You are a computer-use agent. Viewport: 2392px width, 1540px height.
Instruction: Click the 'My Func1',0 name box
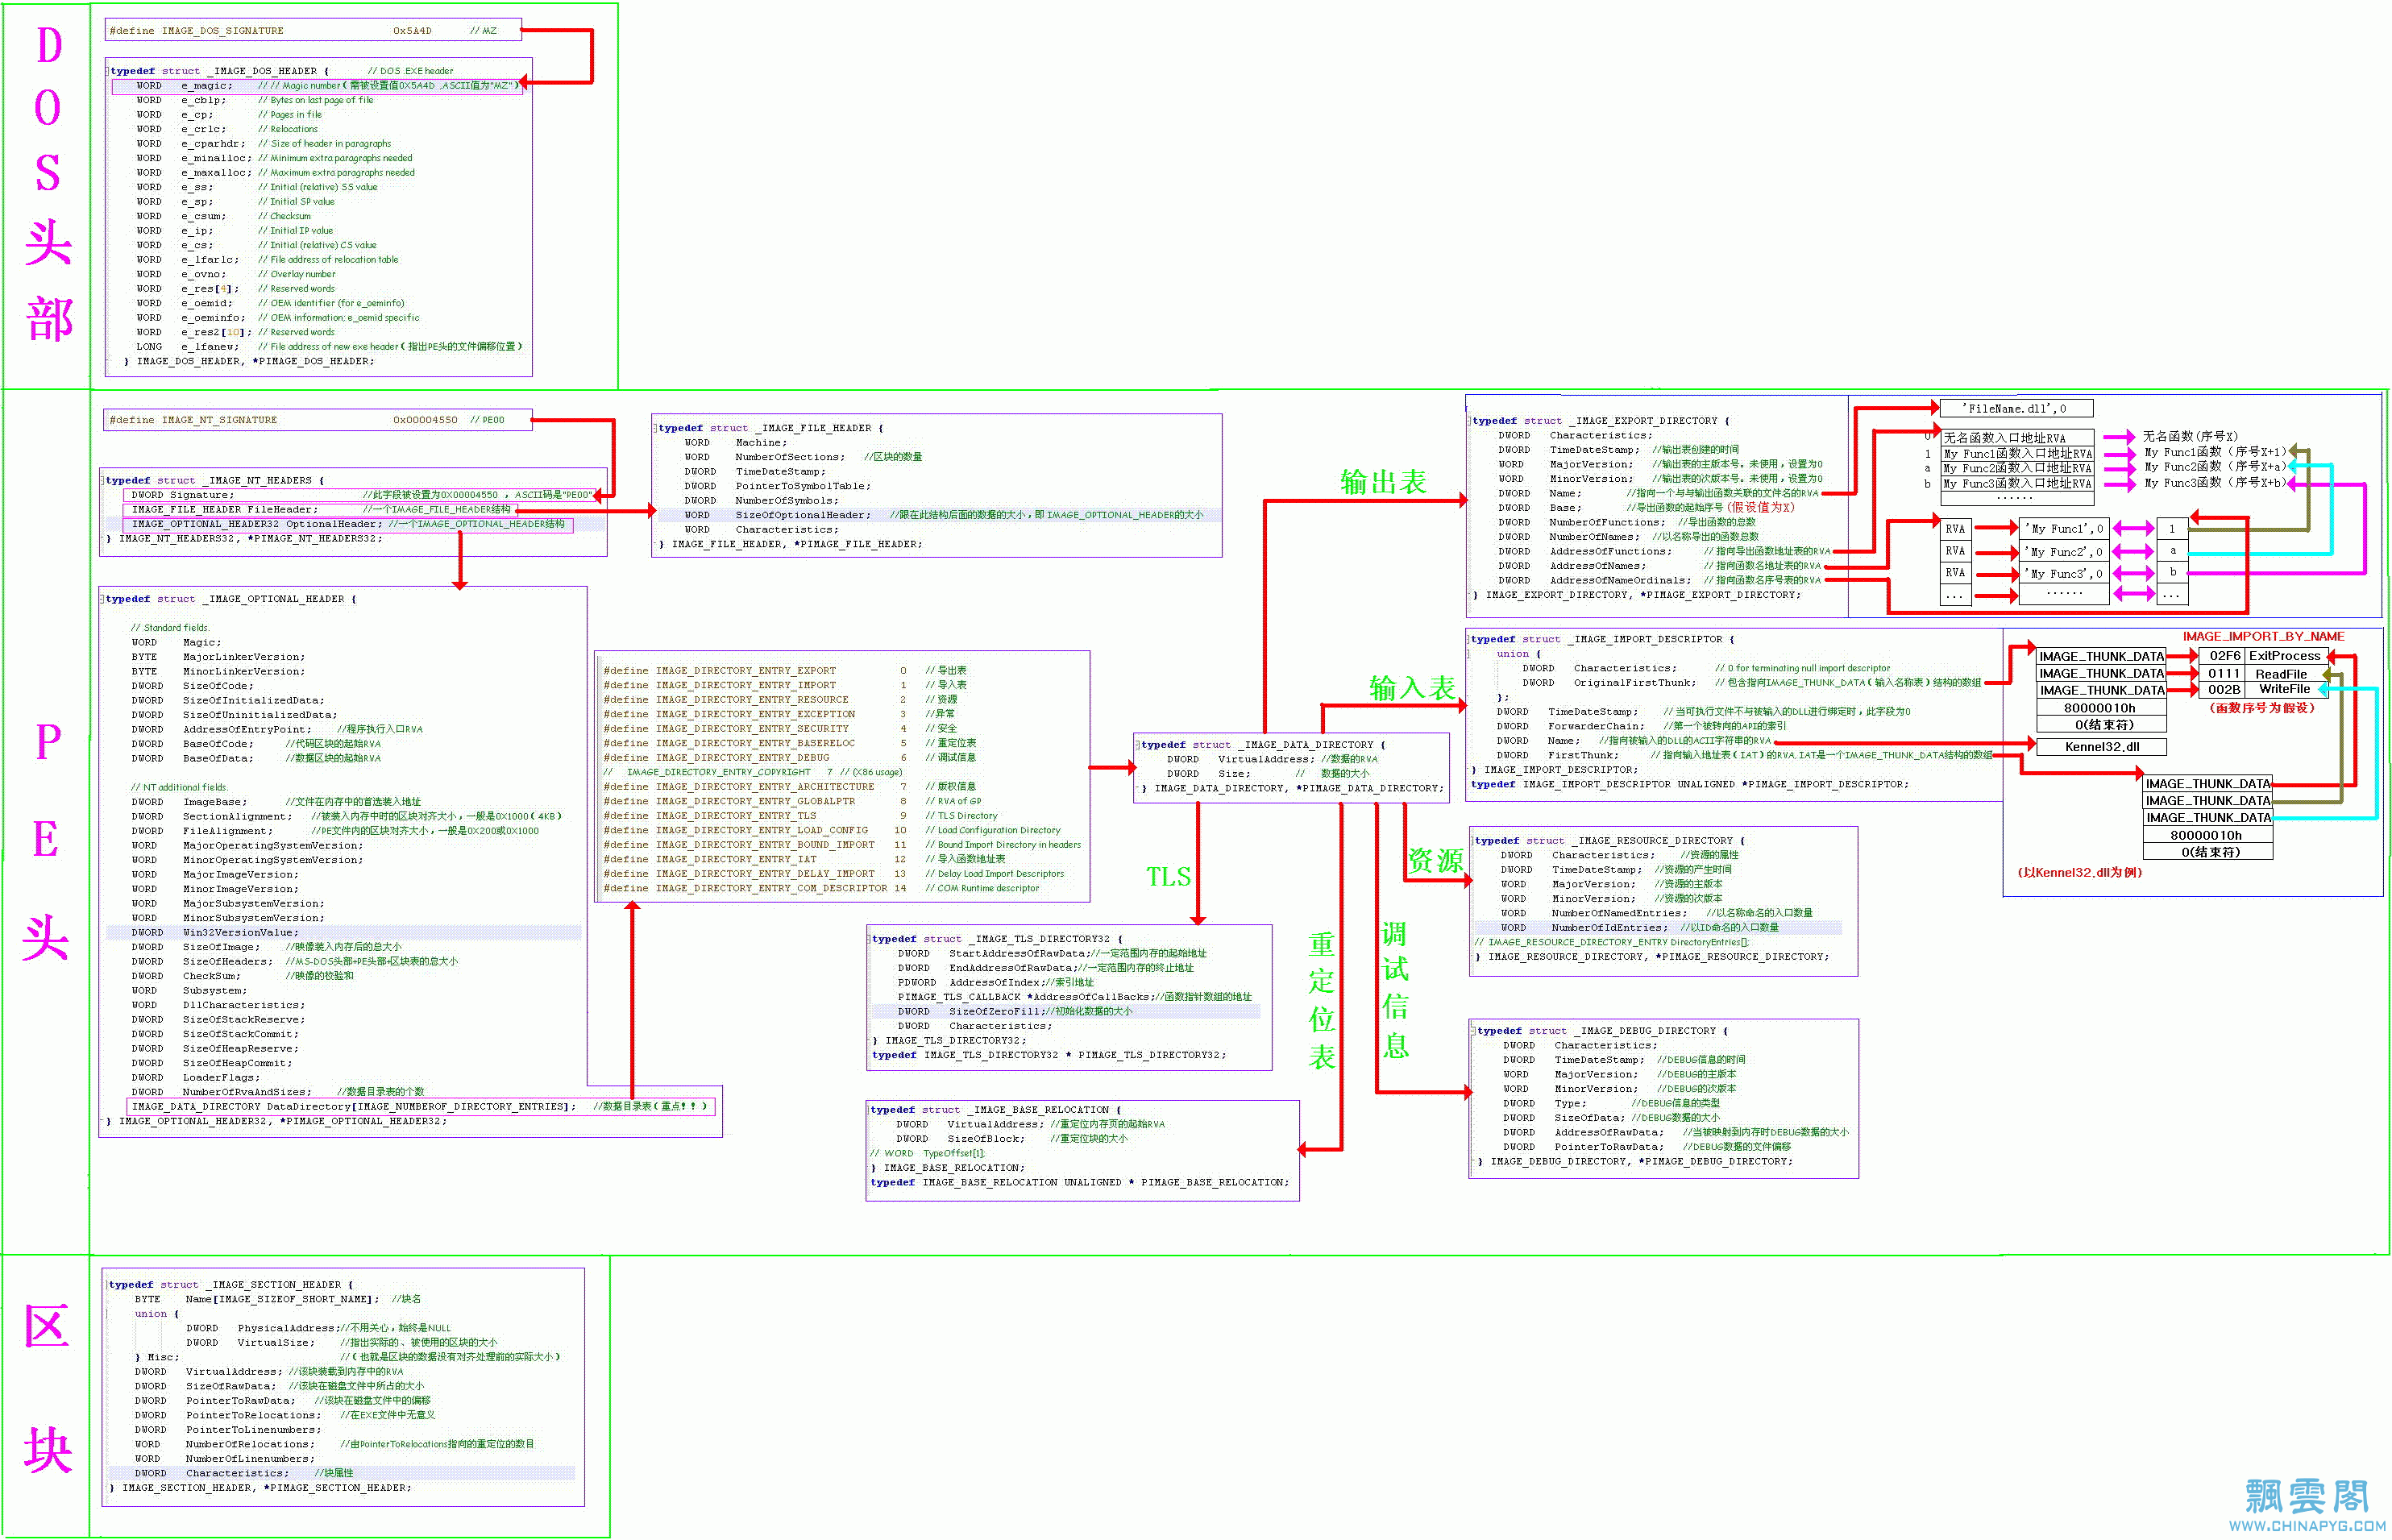click(x=2064, y=529)
